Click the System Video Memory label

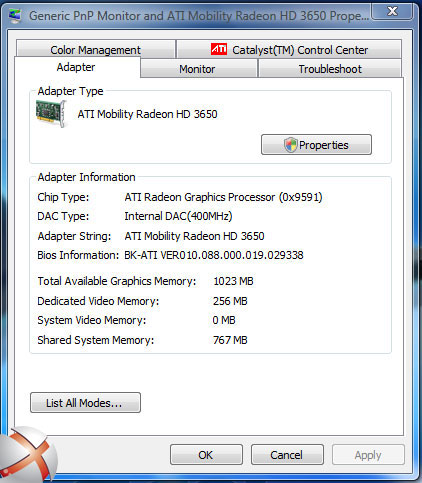[x=92, y=320]
